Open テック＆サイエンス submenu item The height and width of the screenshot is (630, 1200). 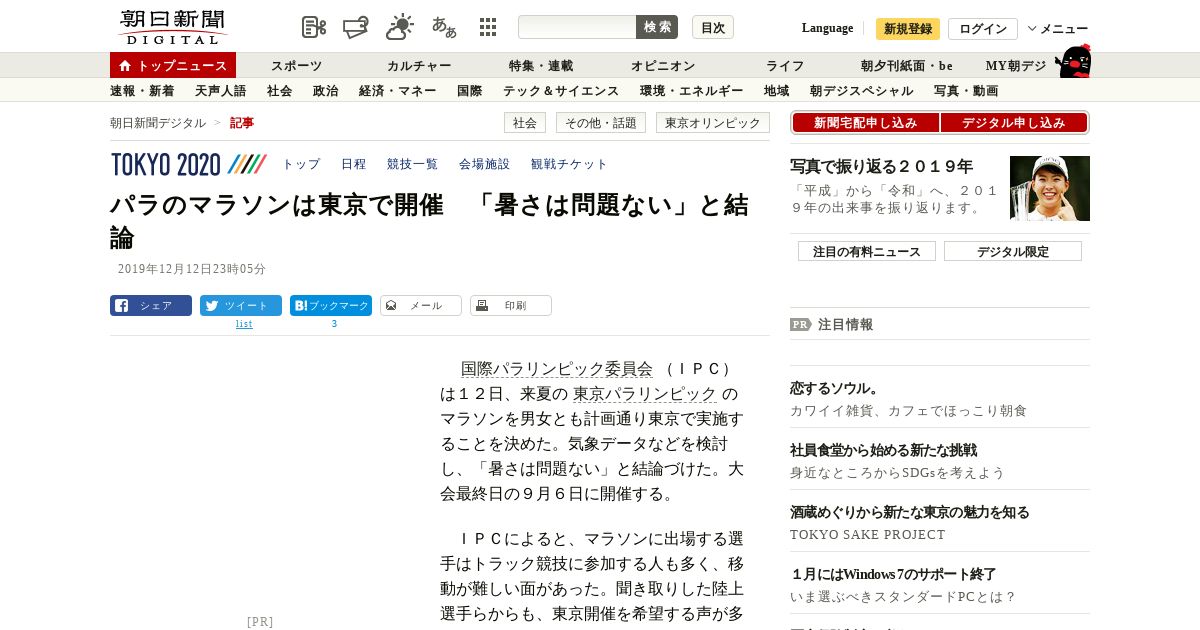tap(561, 90)
